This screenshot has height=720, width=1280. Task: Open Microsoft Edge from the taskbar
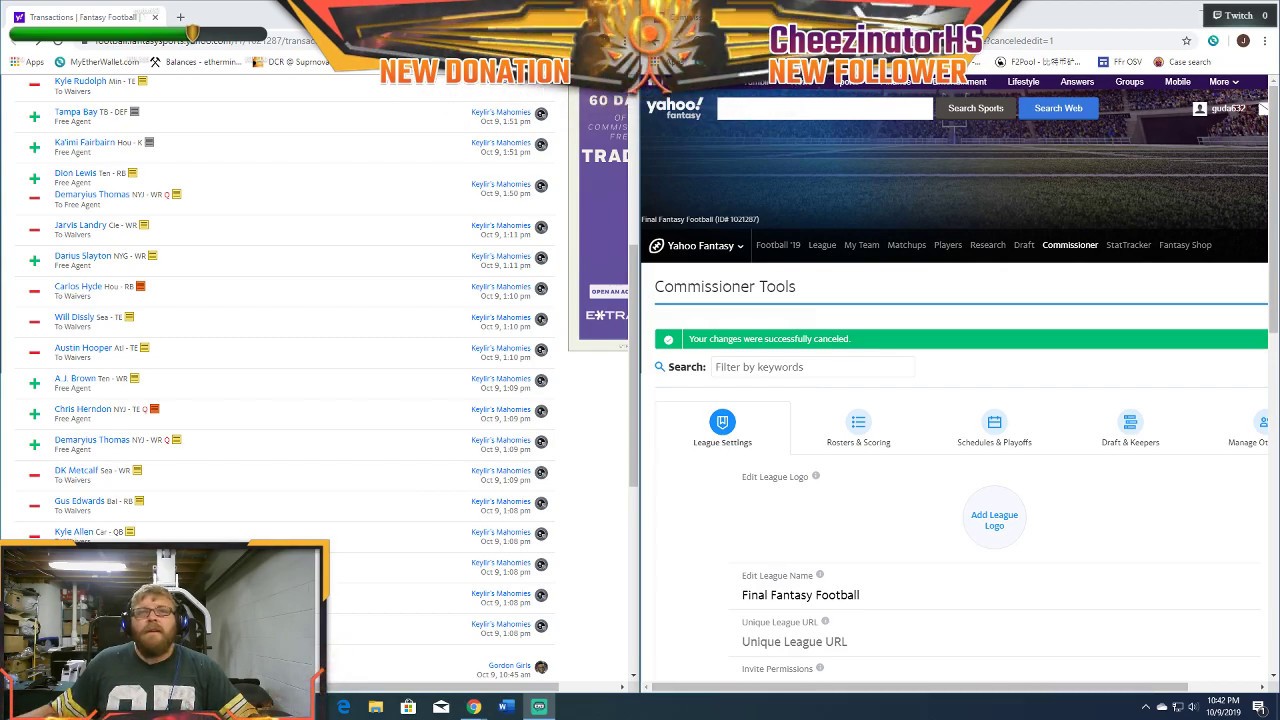[343, 707]
